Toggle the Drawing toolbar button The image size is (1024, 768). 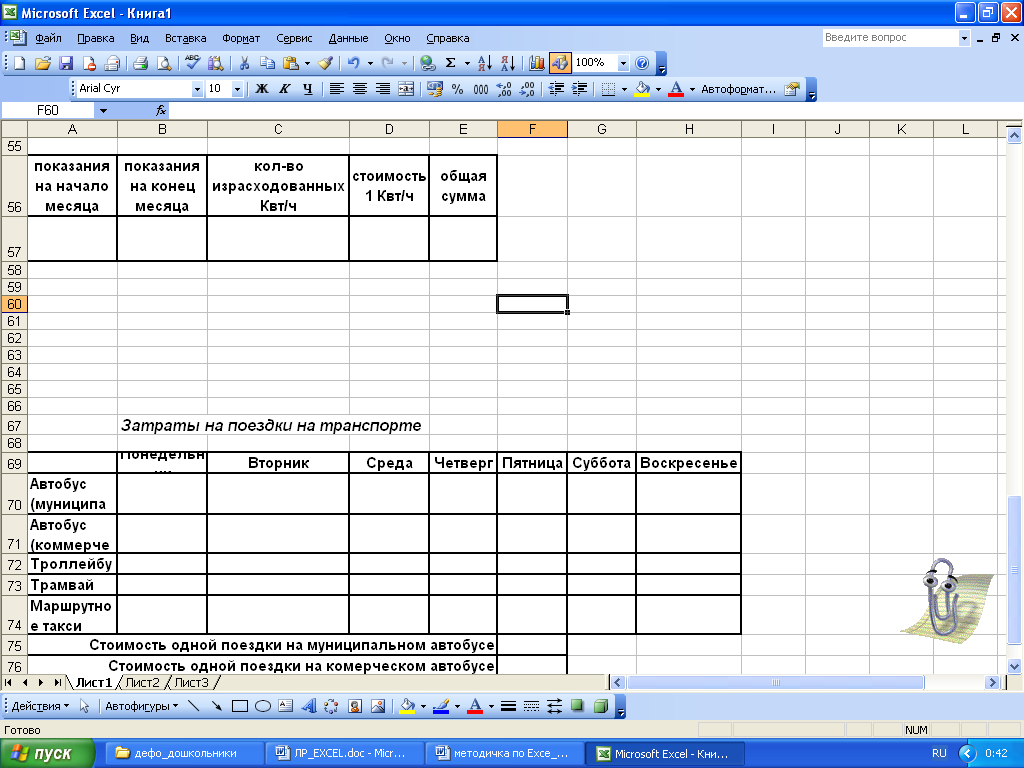tap(559, 63)
